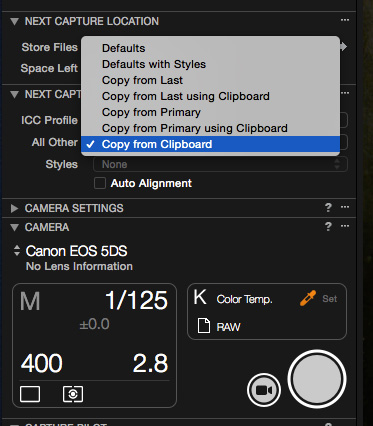The image size is (373, 426).
Task: Select Copy from Primary using Clipboard
Action: pyautogui.click(x=210, y=128)
